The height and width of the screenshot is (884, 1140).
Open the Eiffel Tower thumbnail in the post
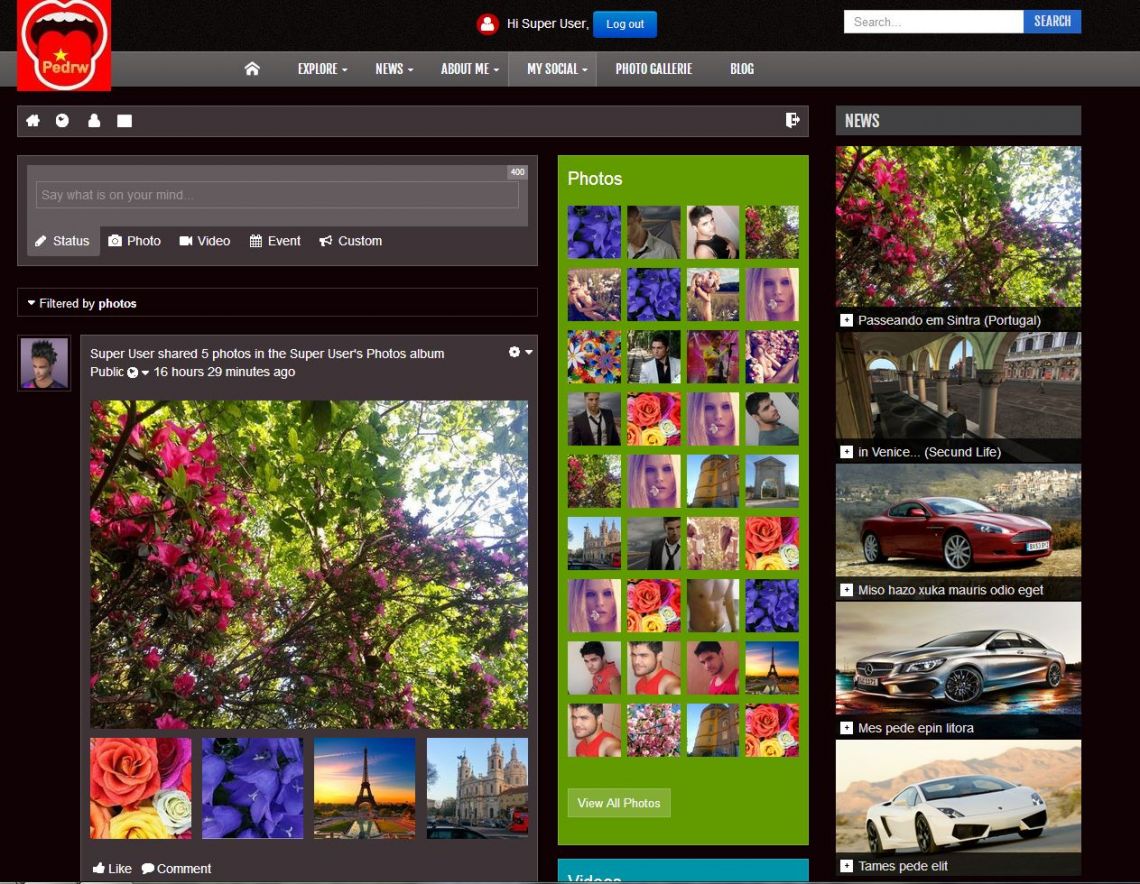coord(364,788)
